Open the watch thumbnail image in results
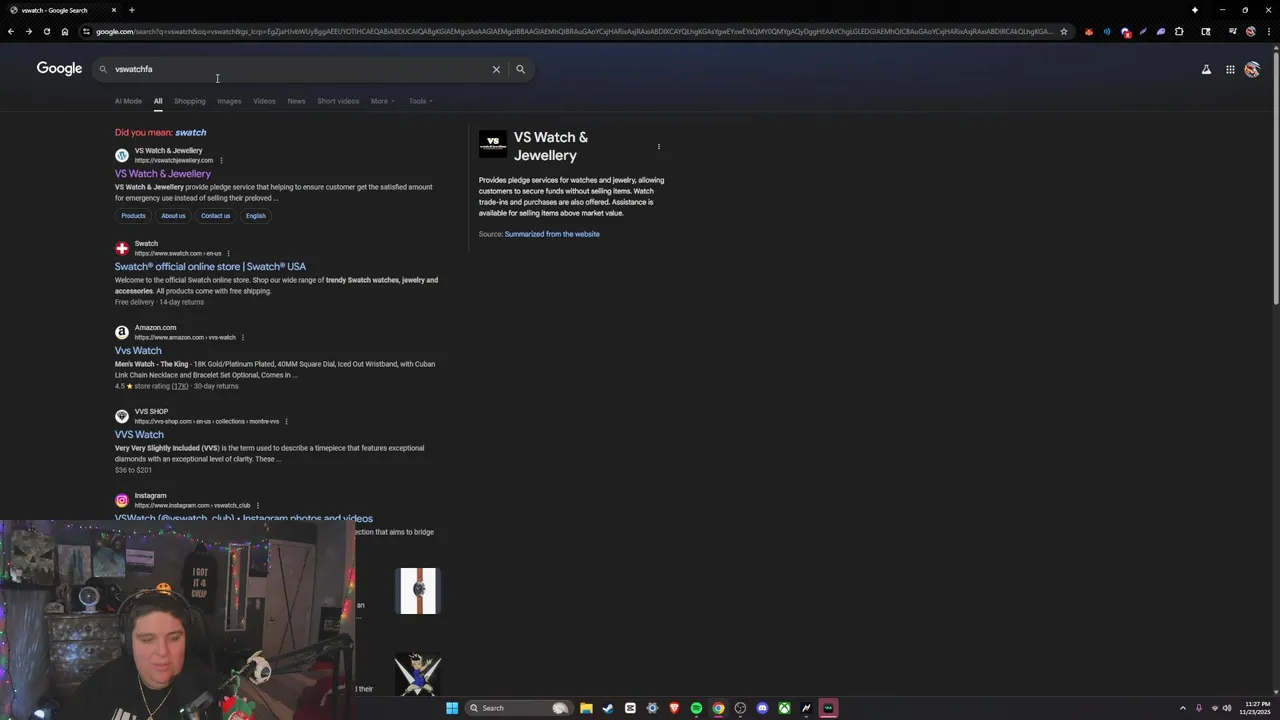This screenshot has height=720, width=1280. (418, 590)
